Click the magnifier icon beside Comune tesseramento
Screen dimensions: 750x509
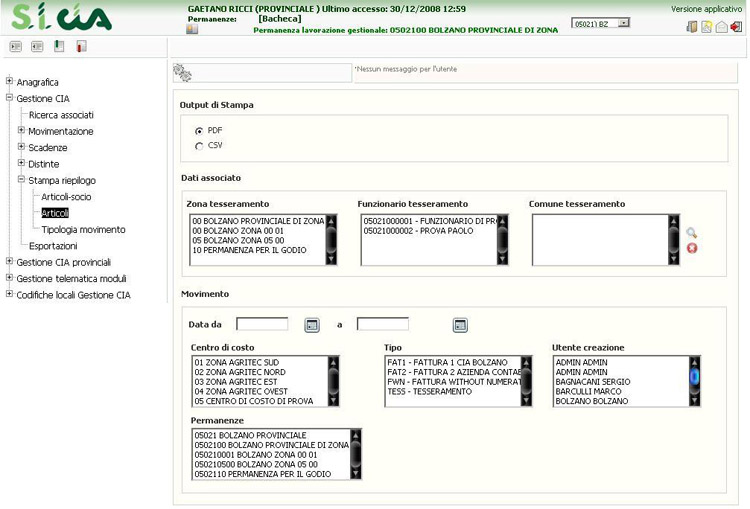[692, 232]
